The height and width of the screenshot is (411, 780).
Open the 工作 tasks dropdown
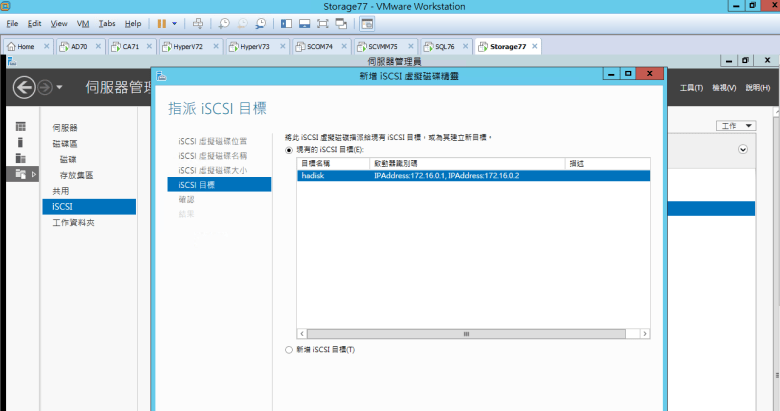pyautogui.click(x=737, y=126)
